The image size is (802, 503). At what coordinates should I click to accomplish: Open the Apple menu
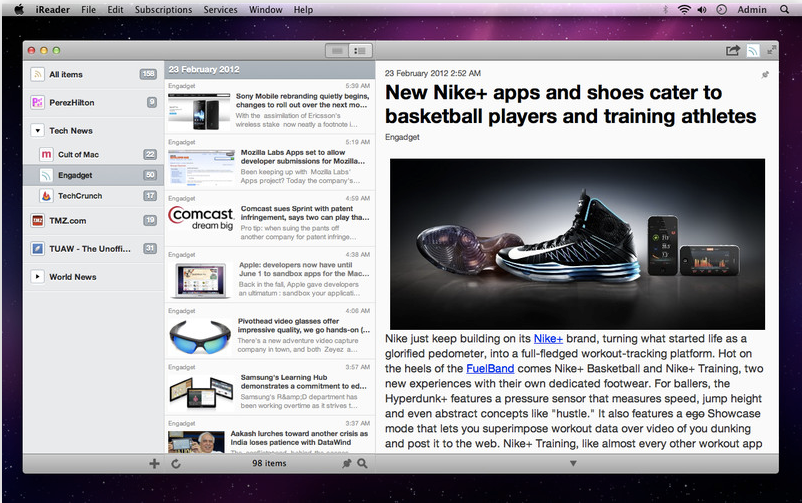(x=18, y=9)
